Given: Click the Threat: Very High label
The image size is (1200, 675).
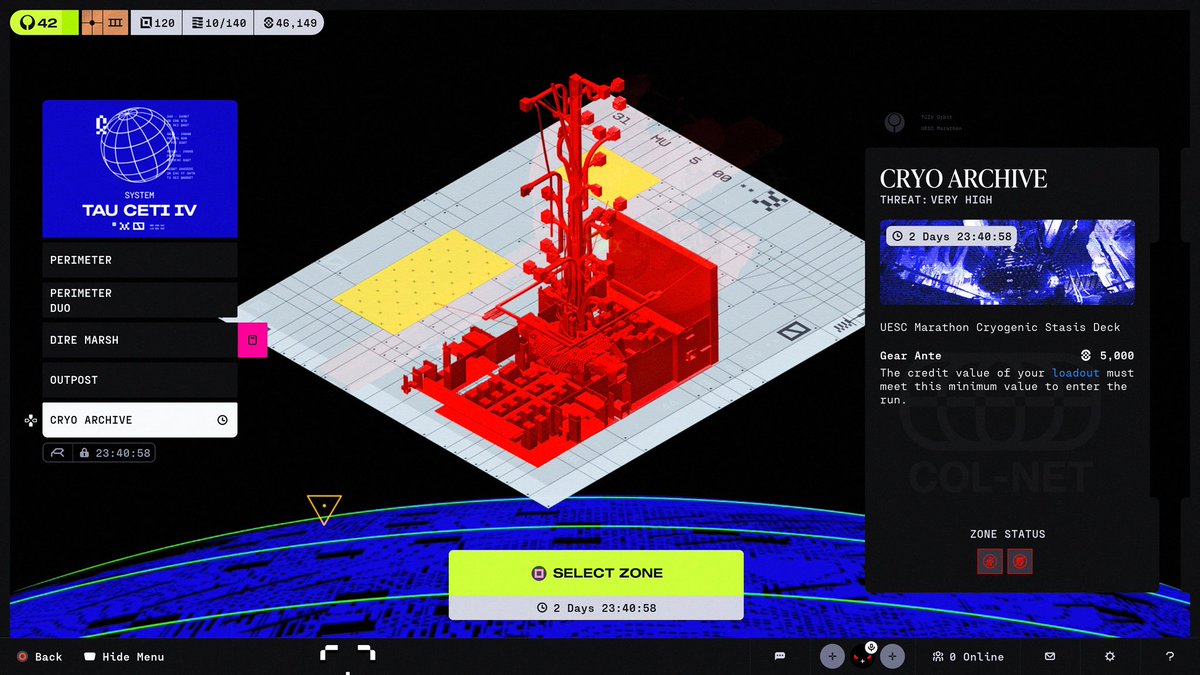Looking at the screenshot, I should click(x=936, y=200).
